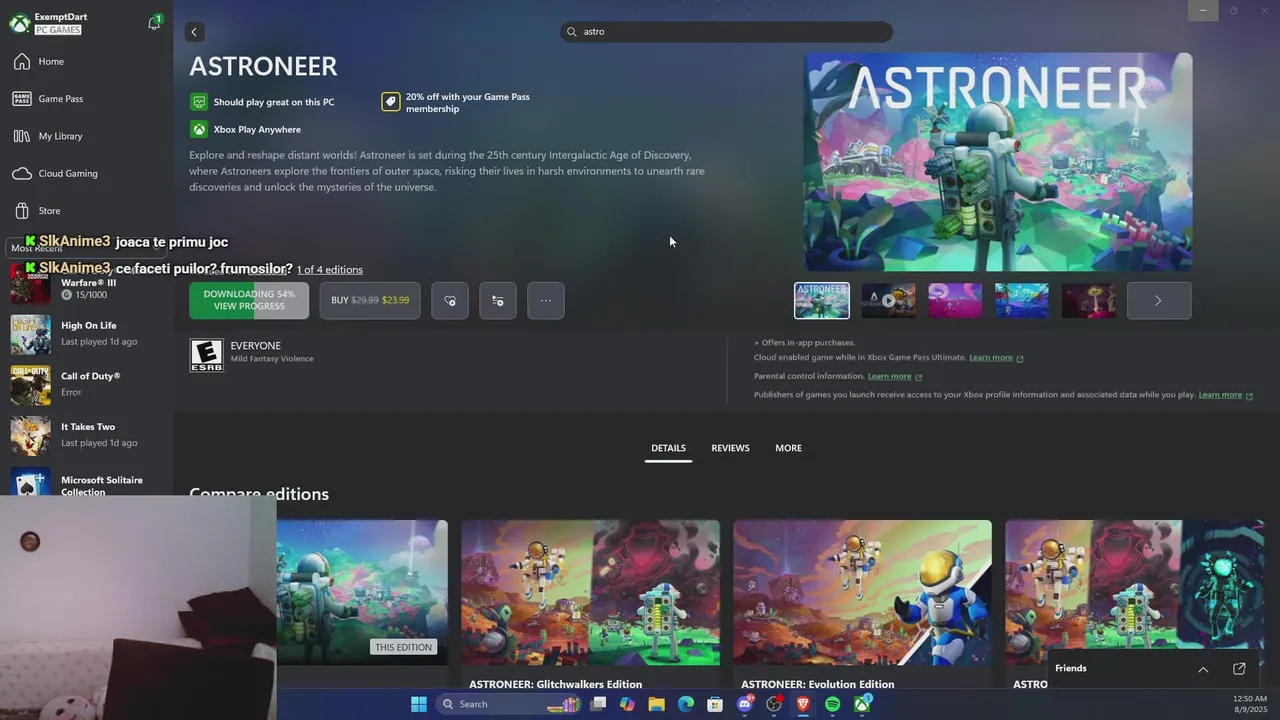Select the first ASTRONEER screenshot thumbnail

(x=822, y=300)
